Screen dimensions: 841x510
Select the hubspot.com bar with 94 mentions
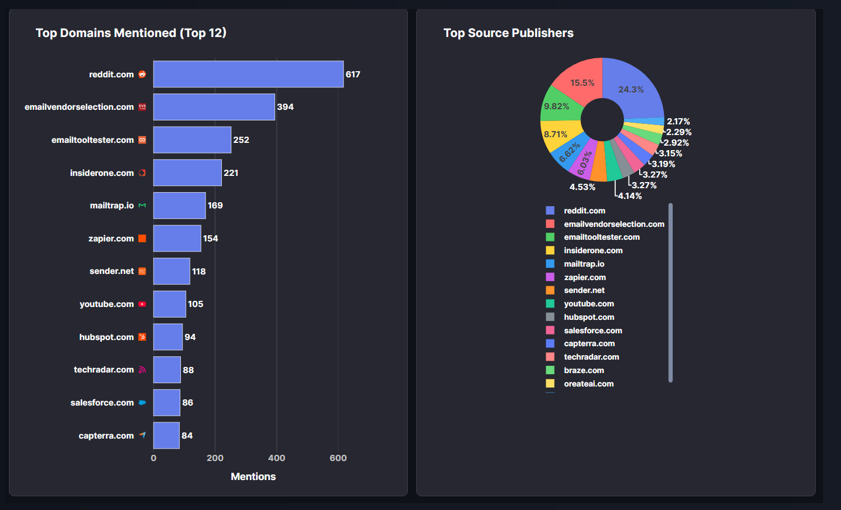168,337
